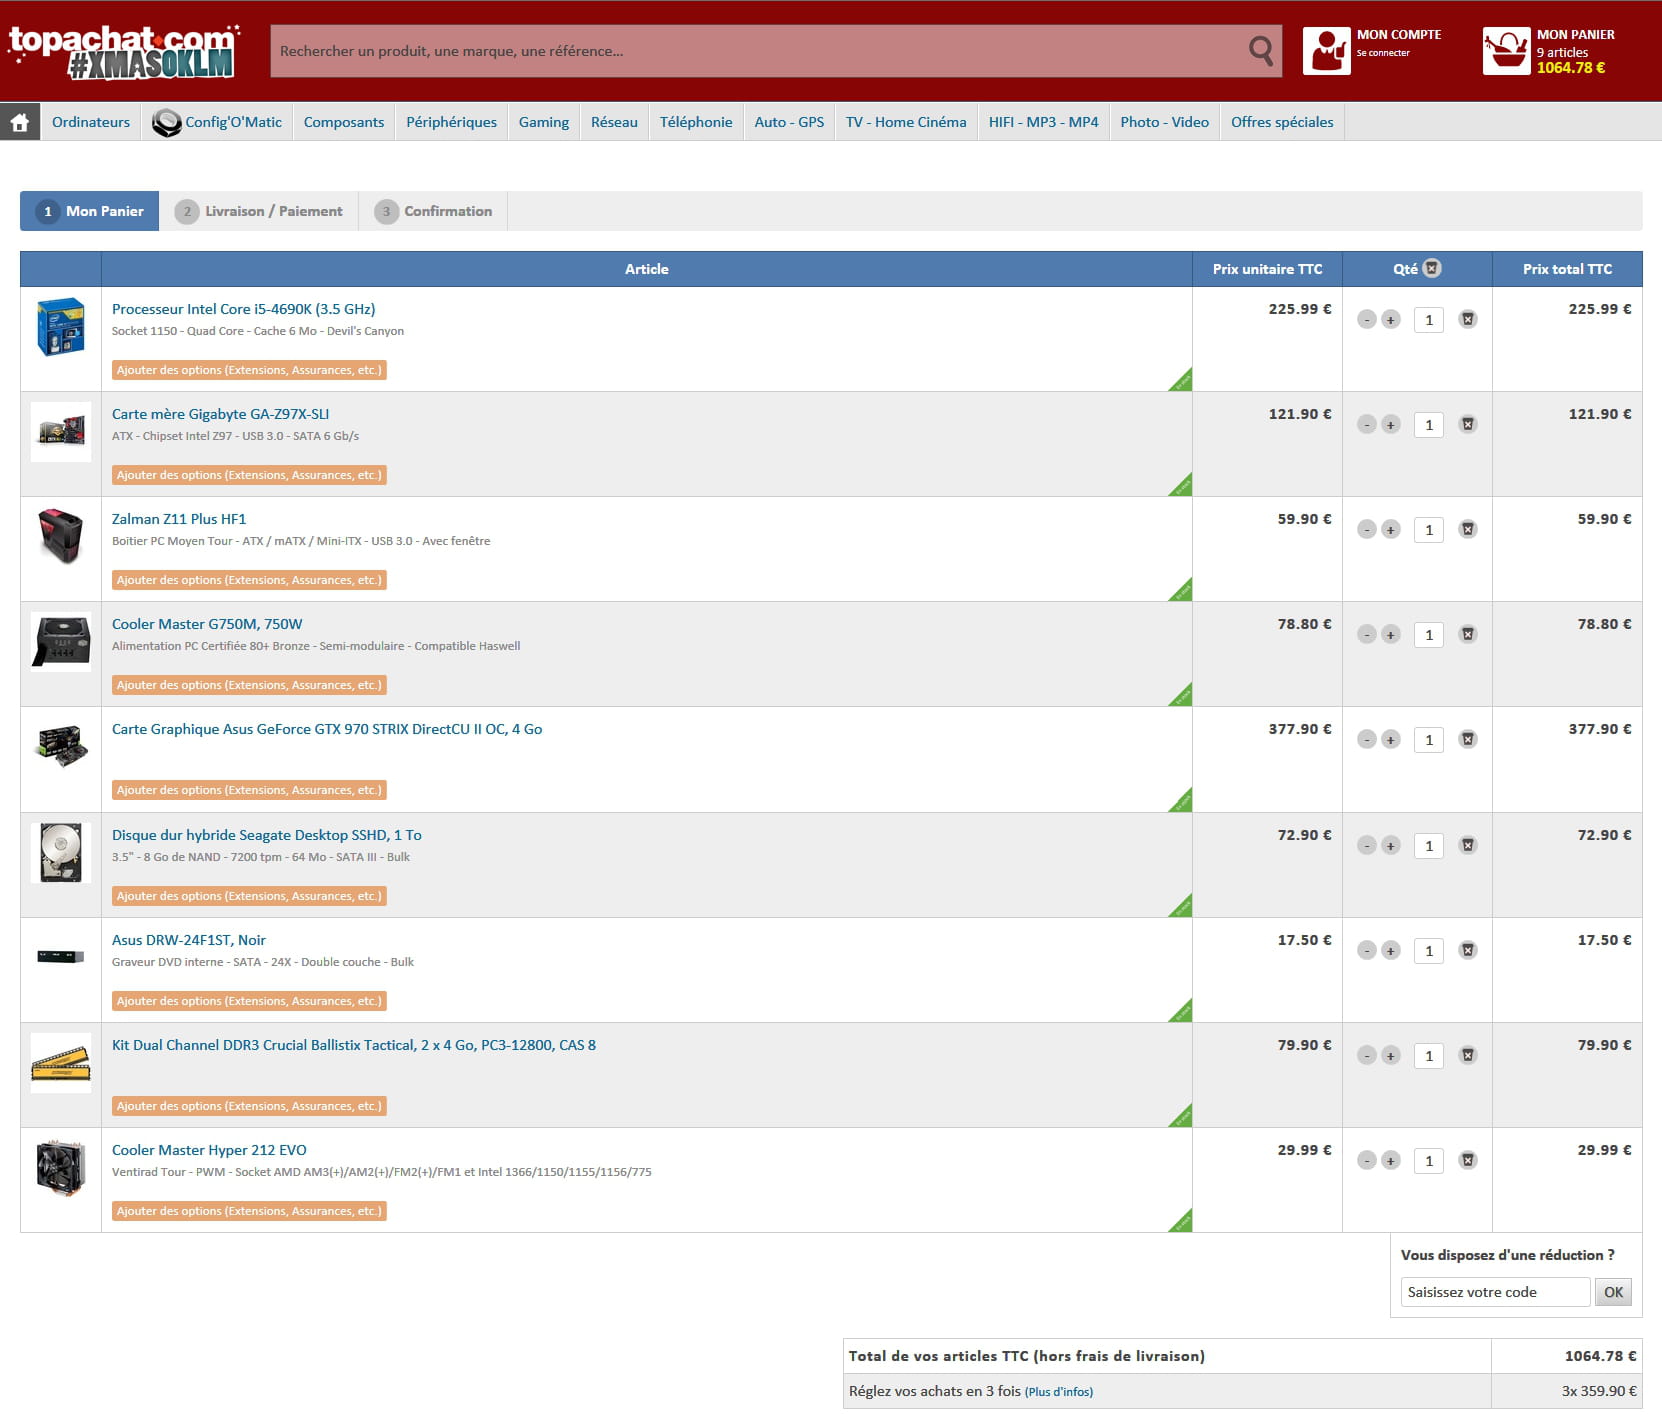The width and height of the screenshot is (1662, 1427).
Task: Open Mon Panier basket icon
Action: click(1506, 51)
